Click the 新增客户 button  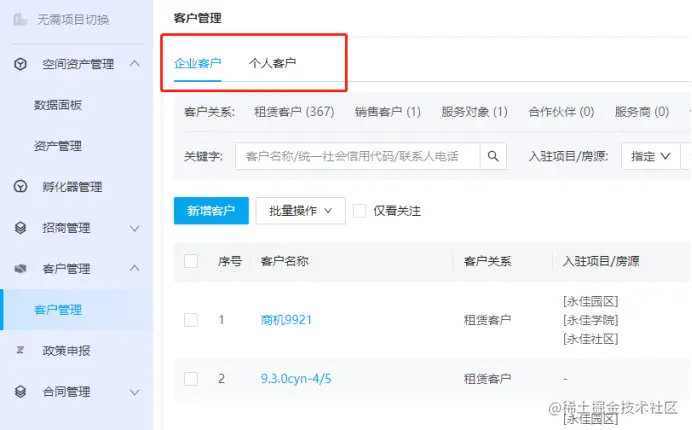(211, 211)
